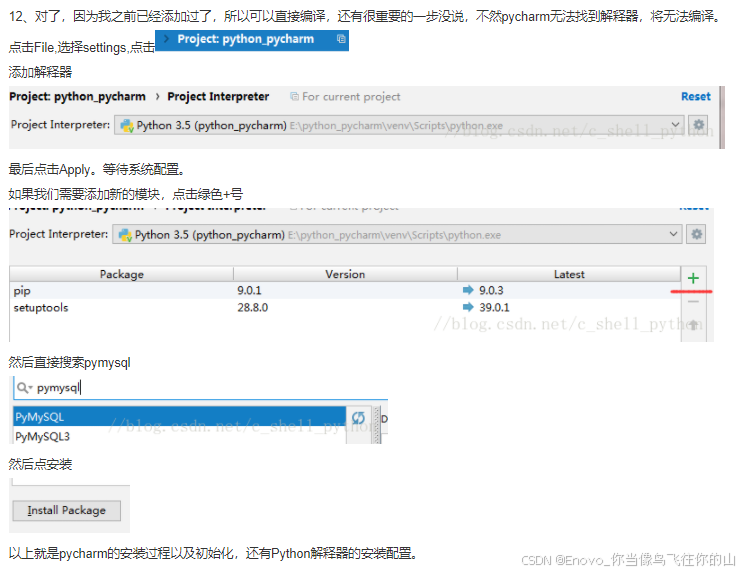Sort by the Package column header
The image size is (747, 573).
(x=121, y=274)
